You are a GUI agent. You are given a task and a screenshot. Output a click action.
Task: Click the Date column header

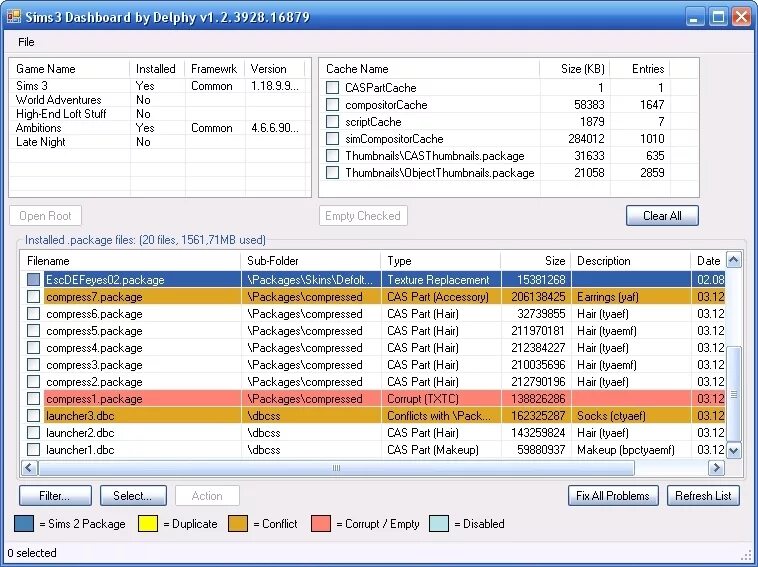708,261
